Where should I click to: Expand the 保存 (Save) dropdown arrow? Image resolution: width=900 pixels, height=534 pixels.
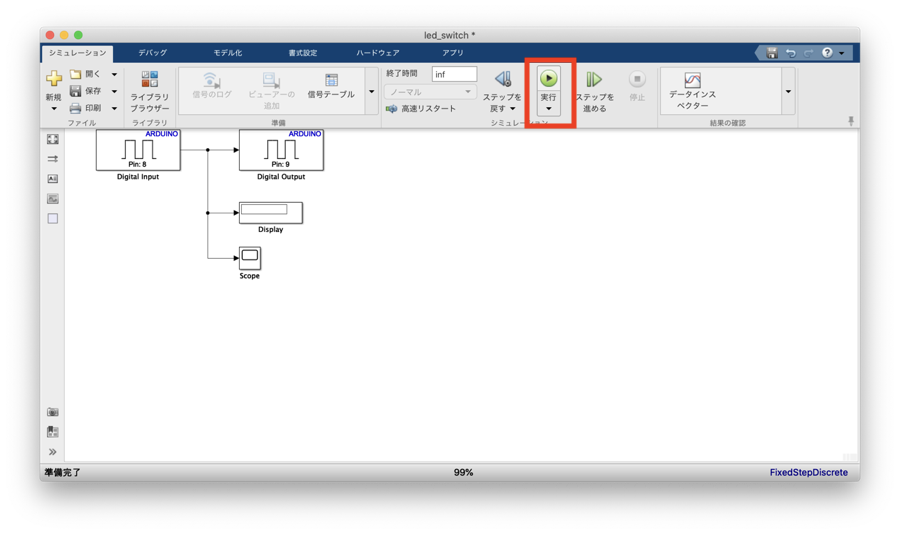pos(114,91)
